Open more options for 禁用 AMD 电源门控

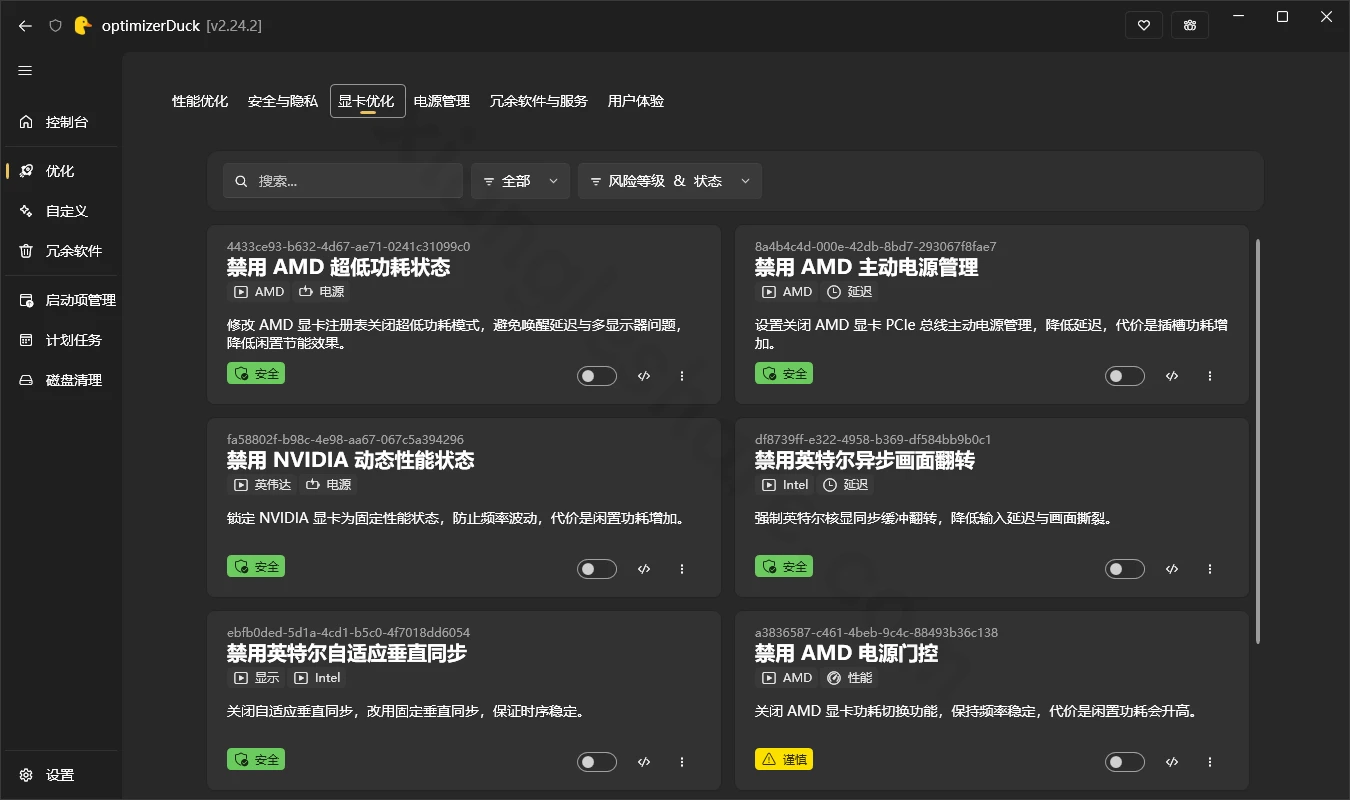coord(1210,762)
